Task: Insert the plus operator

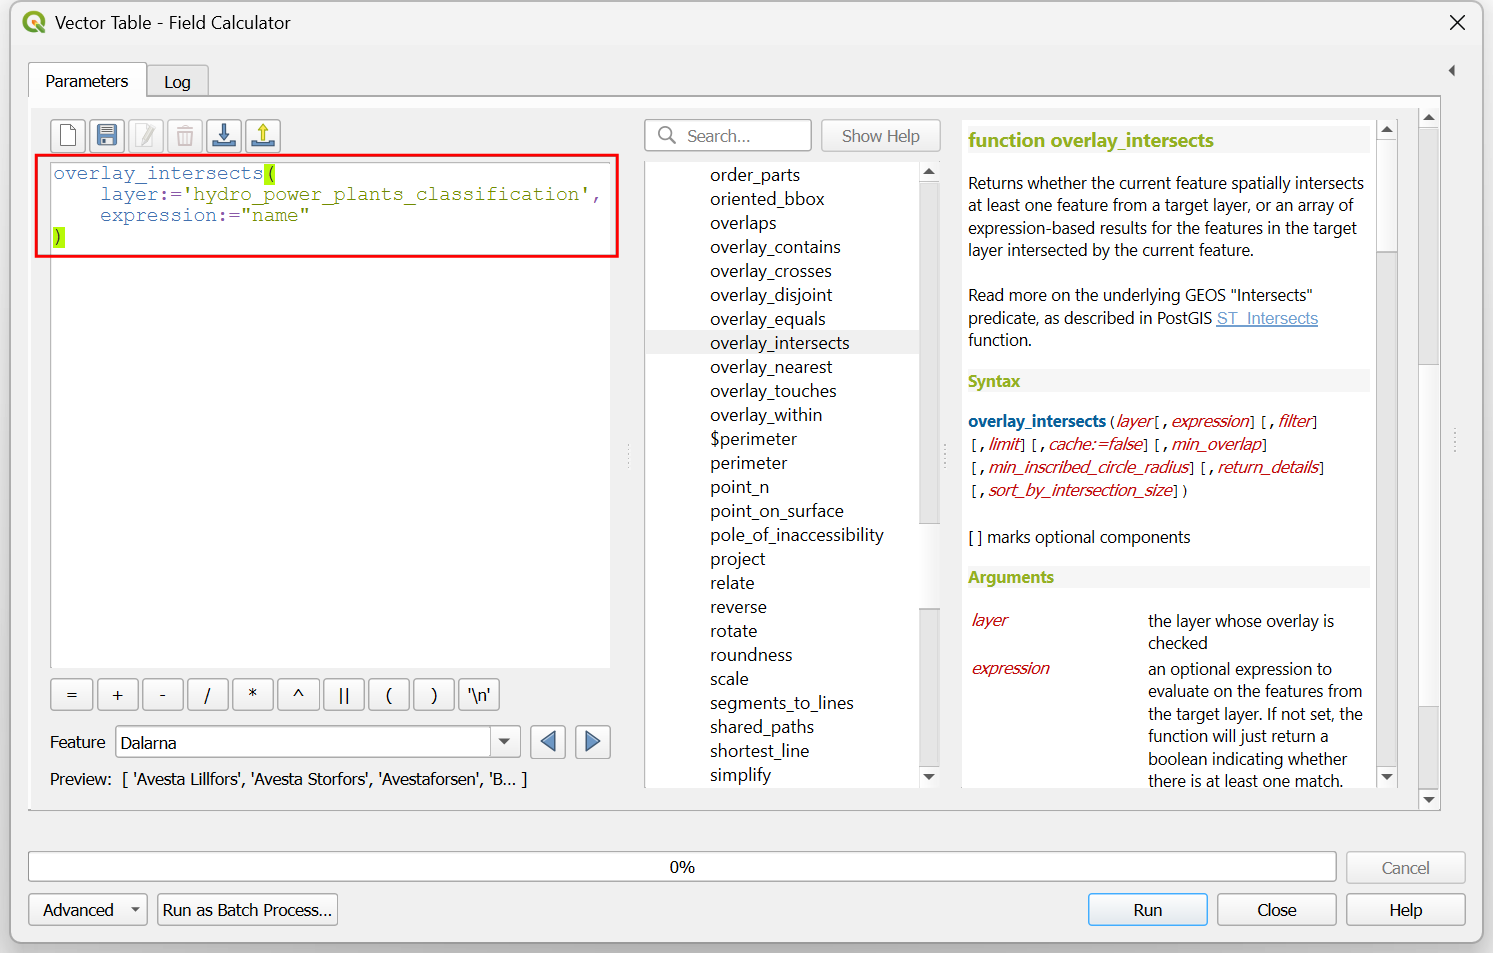Action: 117,695
